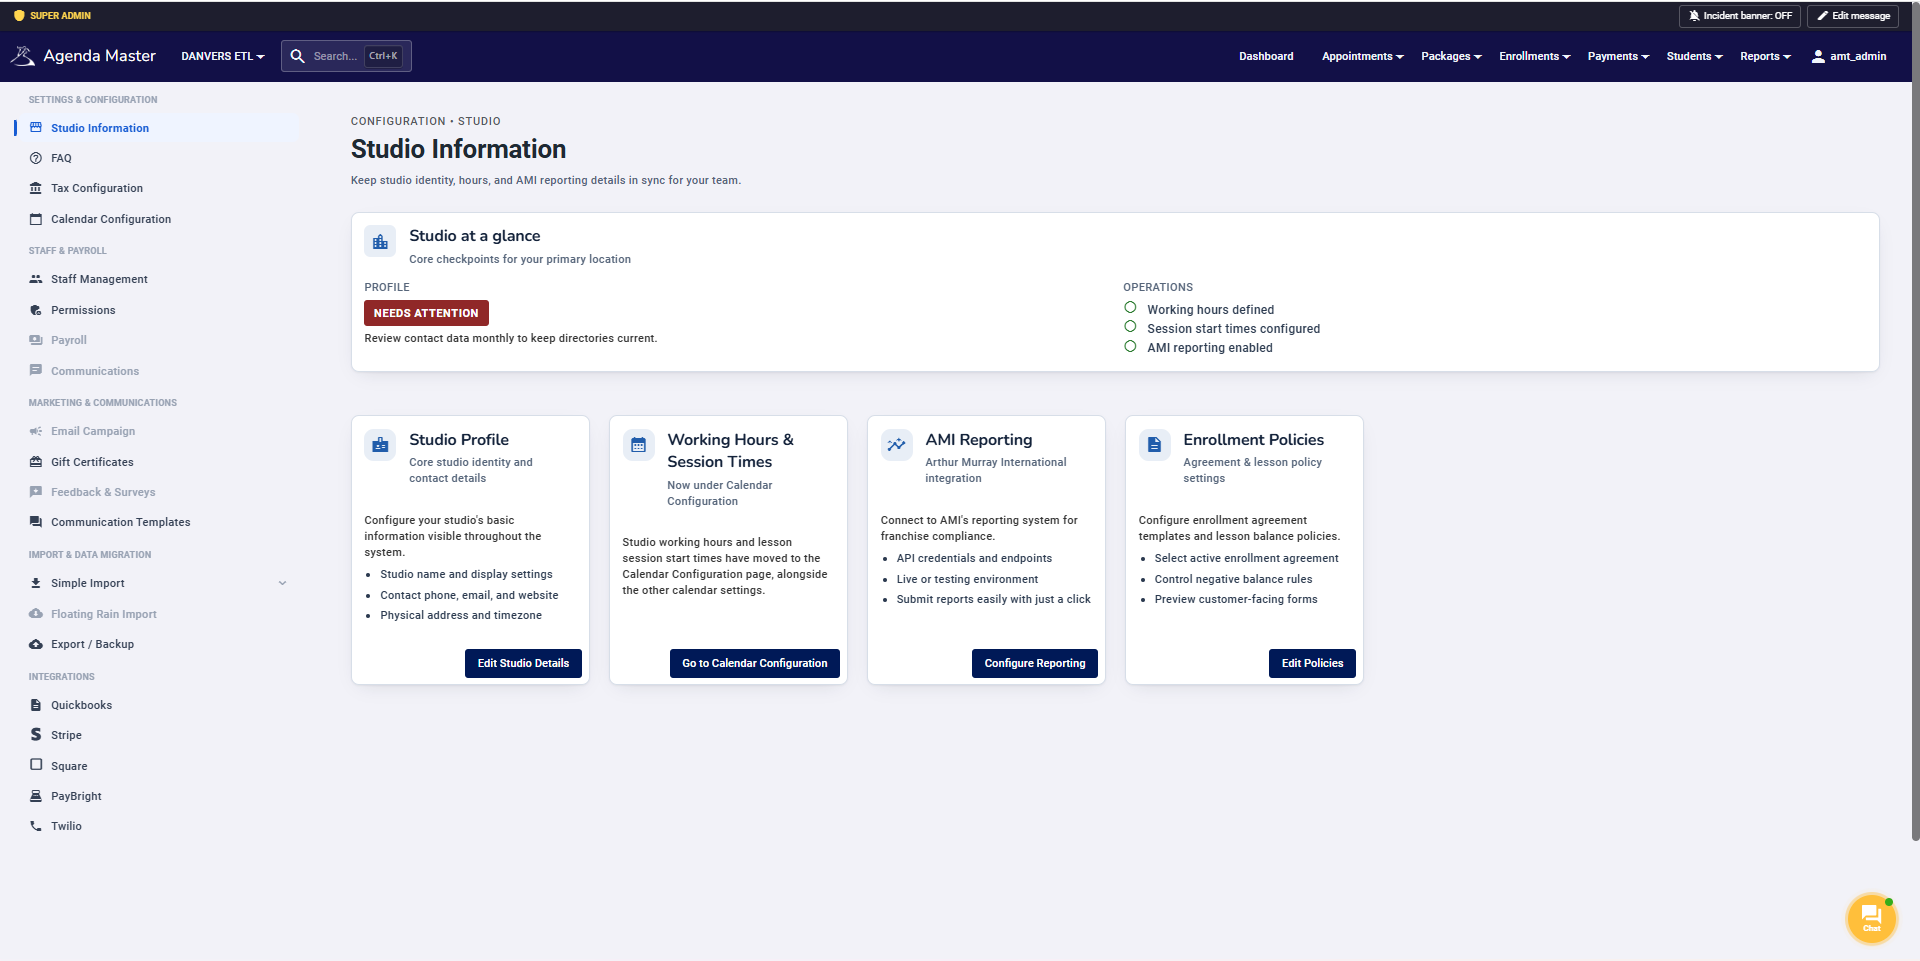Screen dimensions: 1920x961
Task: Click the Working Hours calendar card icon
Action: click(638, 445)
